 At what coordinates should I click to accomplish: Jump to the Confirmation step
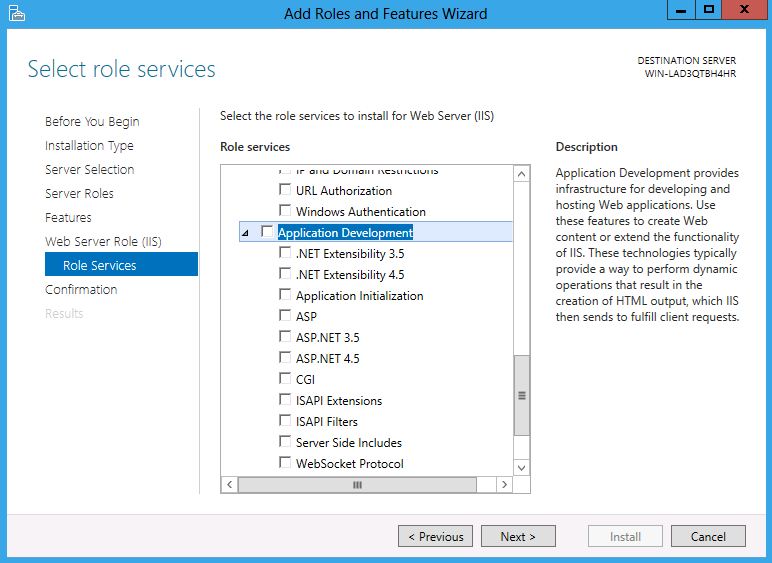click(x=81, y=289)
